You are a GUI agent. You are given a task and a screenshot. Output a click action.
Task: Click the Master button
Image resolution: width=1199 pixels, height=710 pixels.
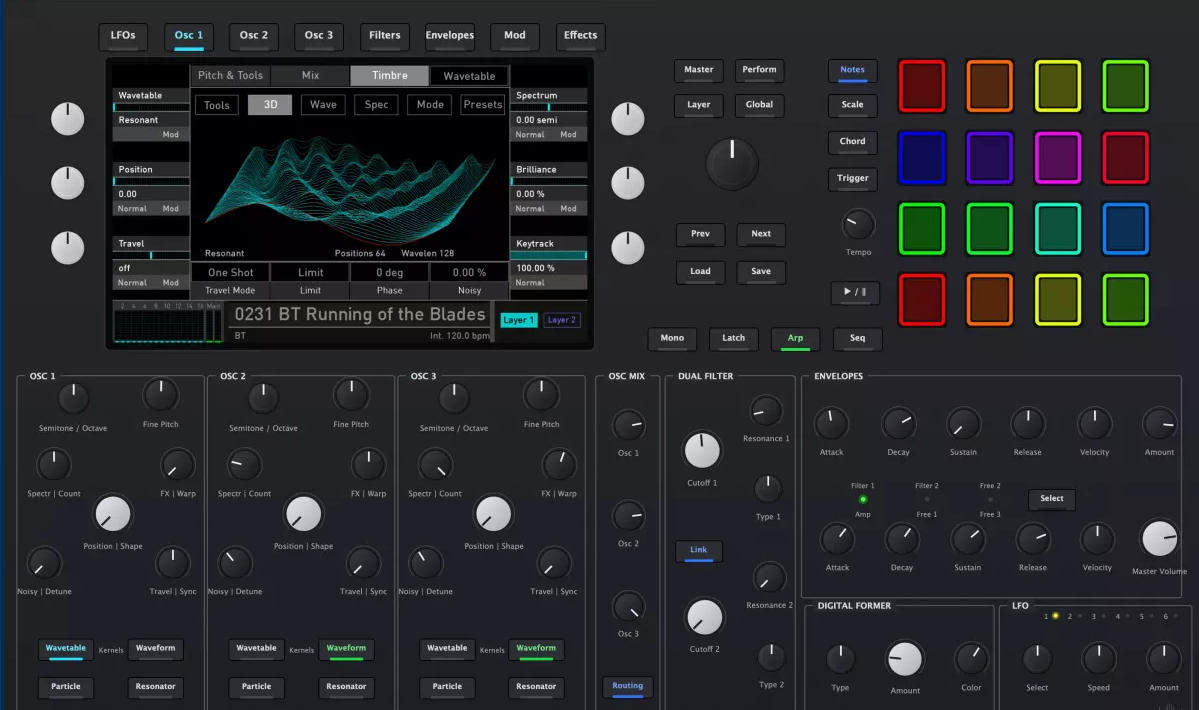click(699, 70)
